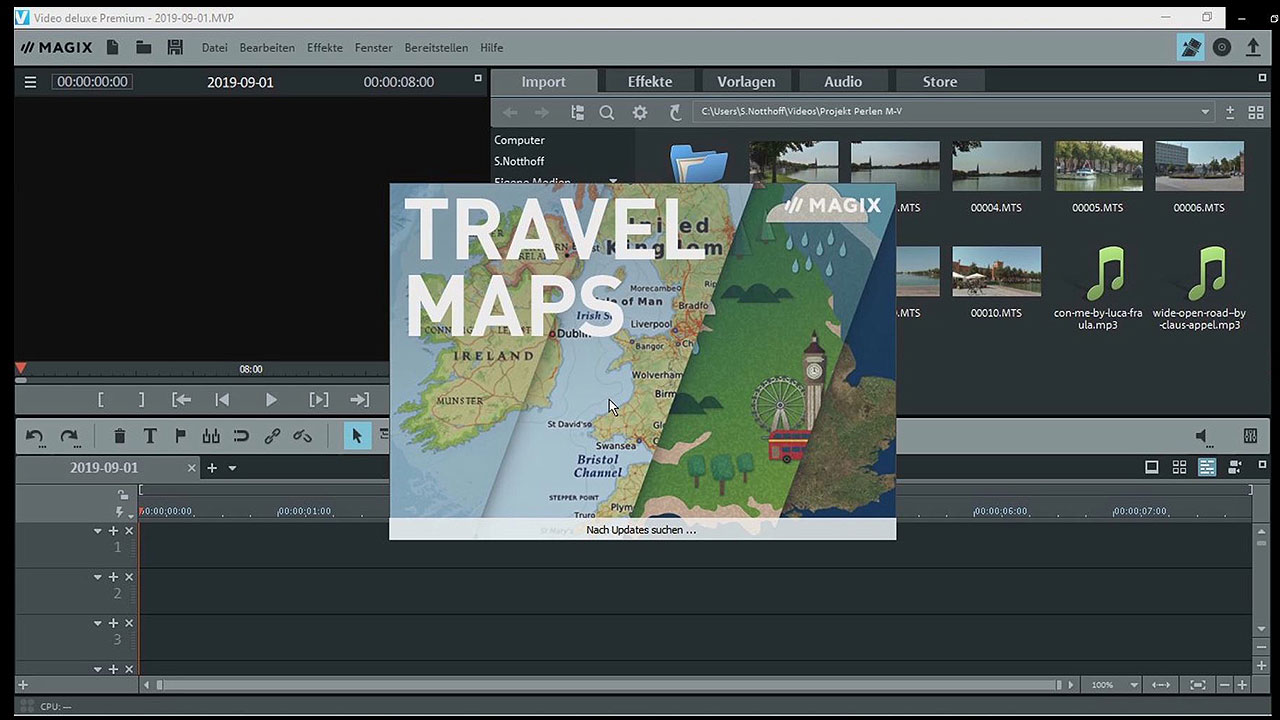Viewport: 1280px width, 720px height.
Task: Switch to the Vorlagen tab
Action: (x=746, y=82)
